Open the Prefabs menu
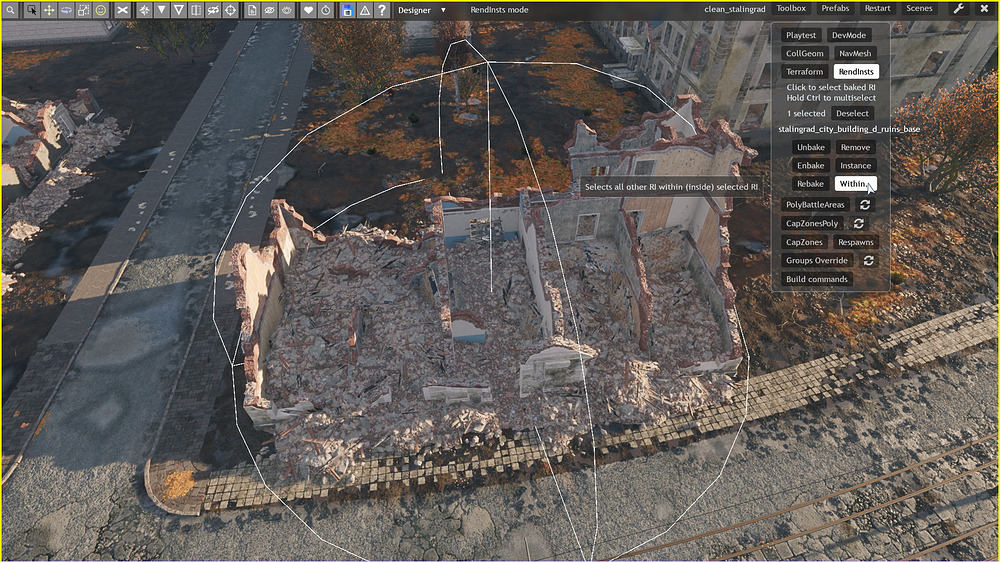Viewport: 1000px width, 562px height. tap(835, 9)
